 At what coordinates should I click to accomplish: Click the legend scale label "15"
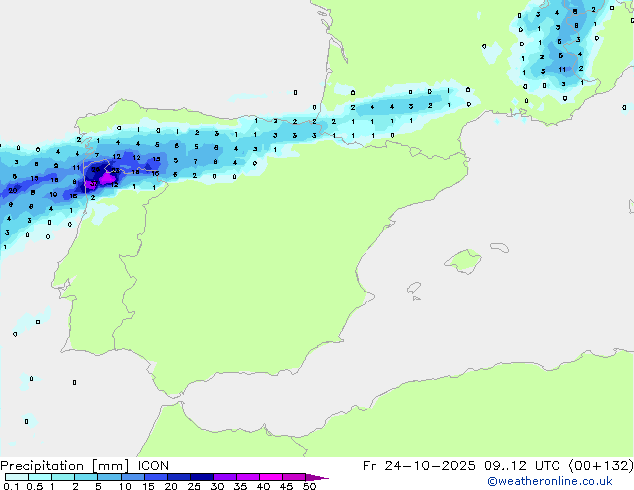[x=148, y=486]
